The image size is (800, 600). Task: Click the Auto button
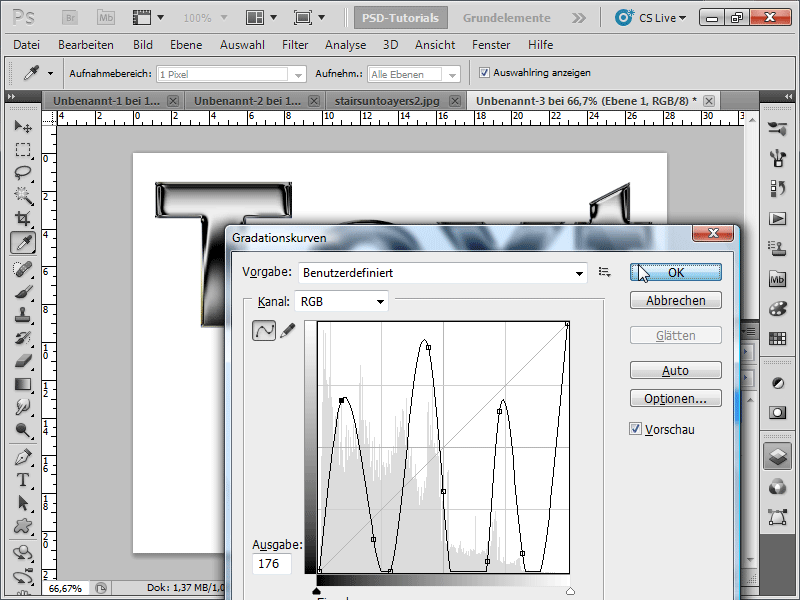(676, 370)
